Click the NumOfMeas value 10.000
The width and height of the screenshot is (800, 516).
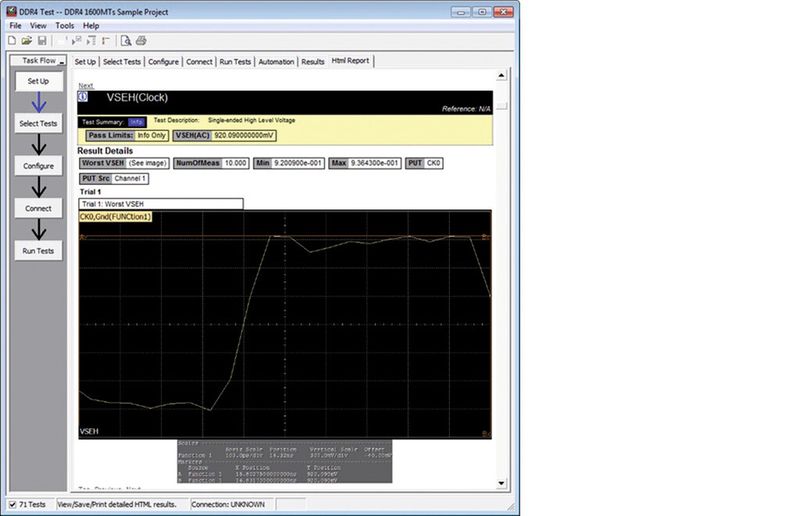(x=235, y=163)
